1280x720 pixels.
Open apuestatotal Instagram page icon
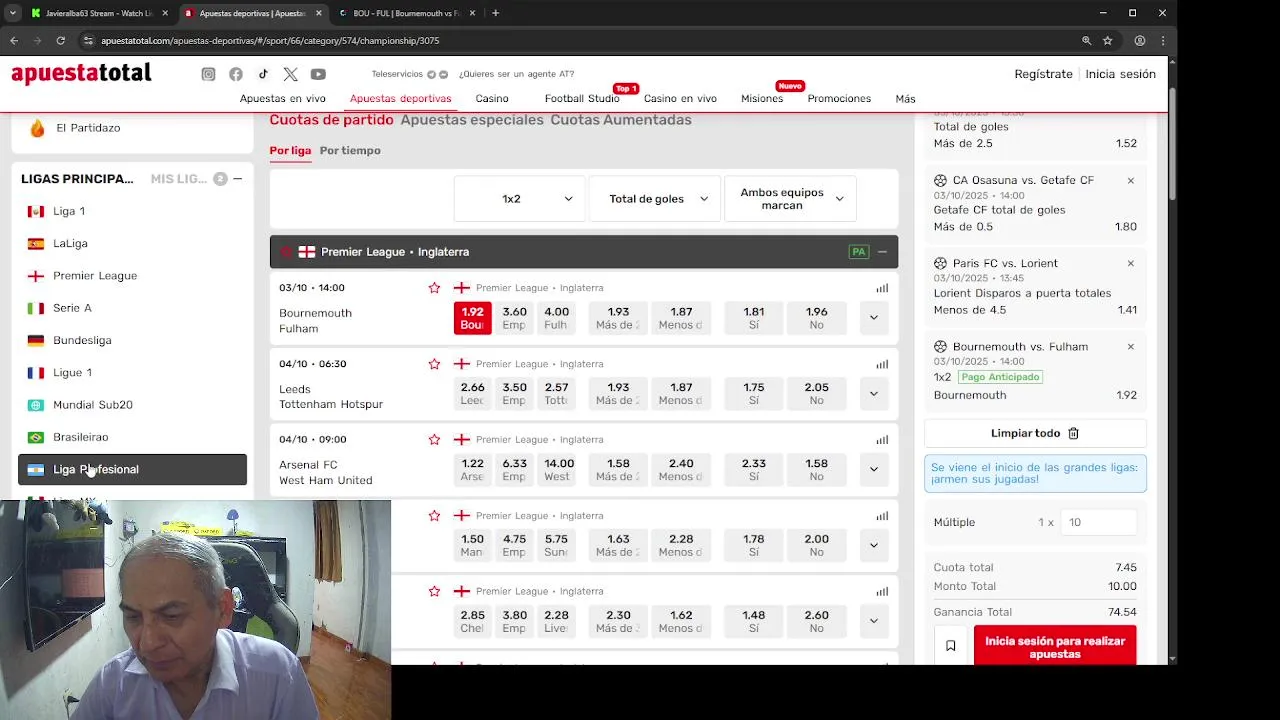pyautogui.click(x=208, y=74)
